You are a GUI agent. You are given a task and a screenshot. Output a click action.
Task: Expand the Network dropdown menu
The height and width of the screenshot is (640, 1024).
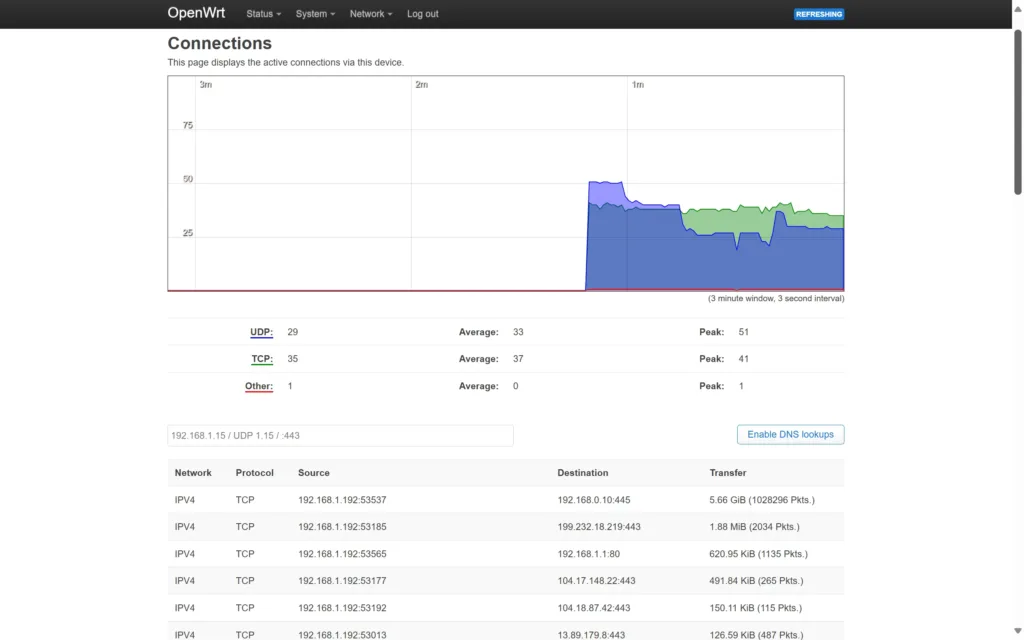click(x=370, y=14)
